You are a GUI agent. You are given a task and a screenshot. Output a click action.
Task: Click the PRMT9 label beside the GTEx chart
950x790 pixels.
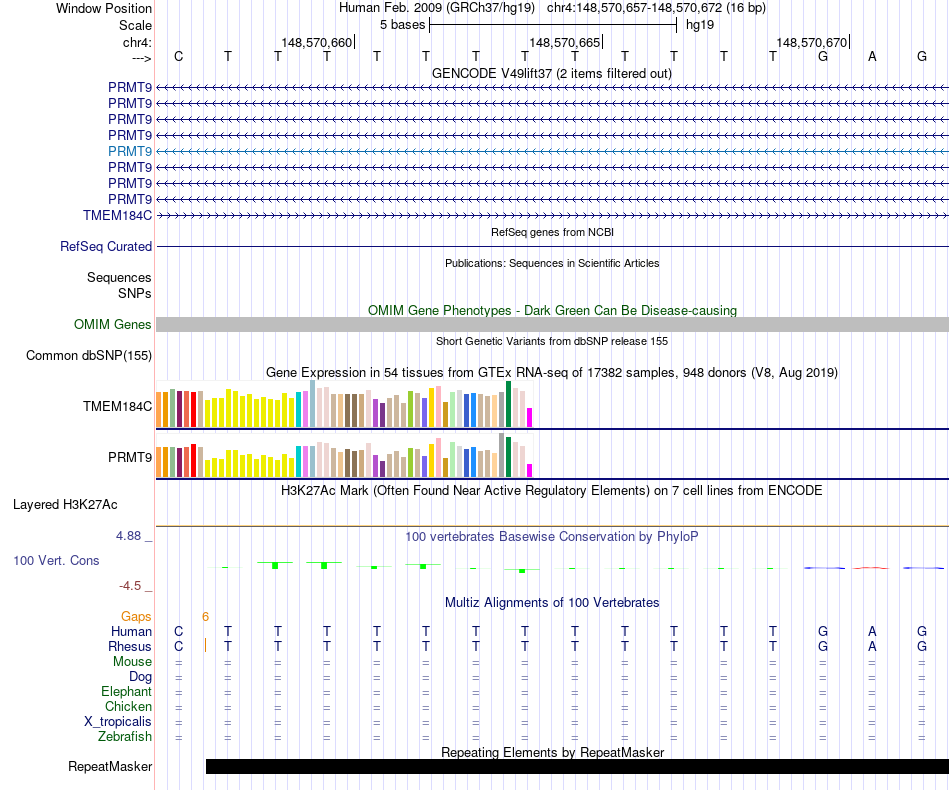point(130,457)
